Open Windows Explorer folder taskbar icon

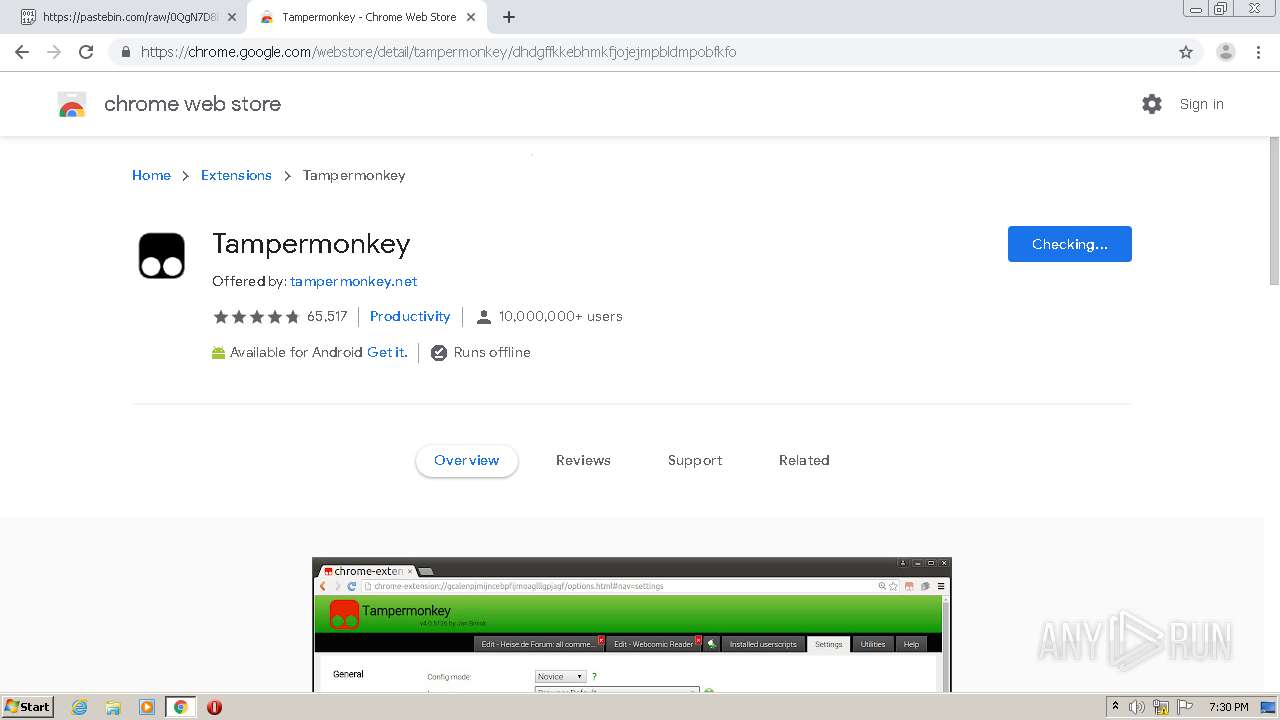pyautogui.click(x=113, y=707)
